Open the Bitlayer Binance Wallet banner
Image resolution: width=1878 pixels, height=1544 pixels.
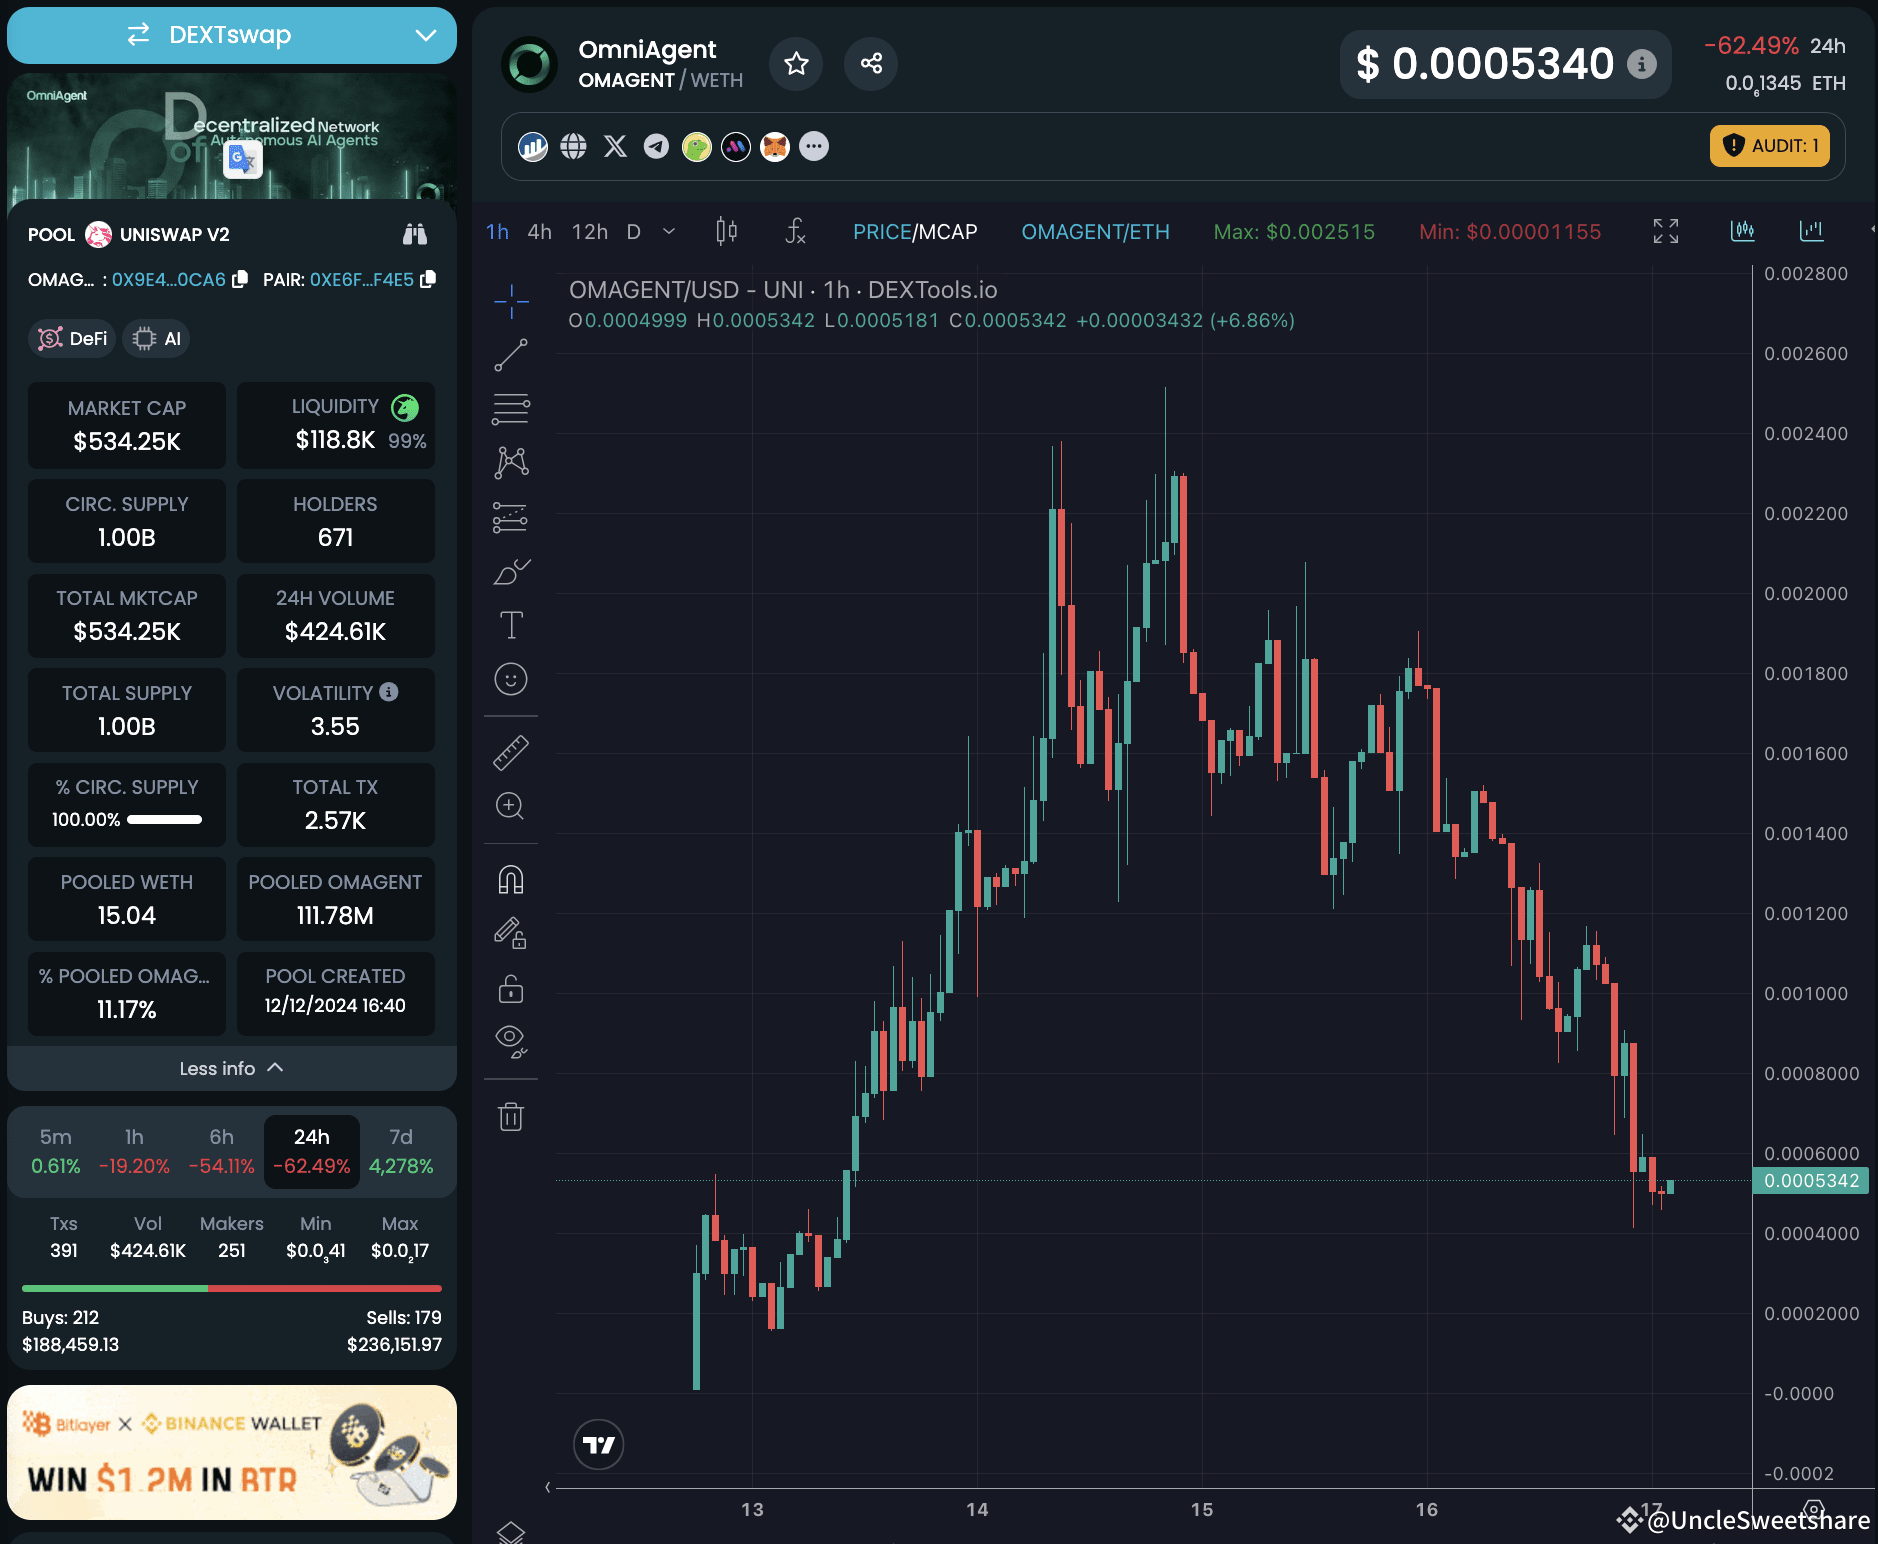pyautogui.click(x=232, y=1452)
